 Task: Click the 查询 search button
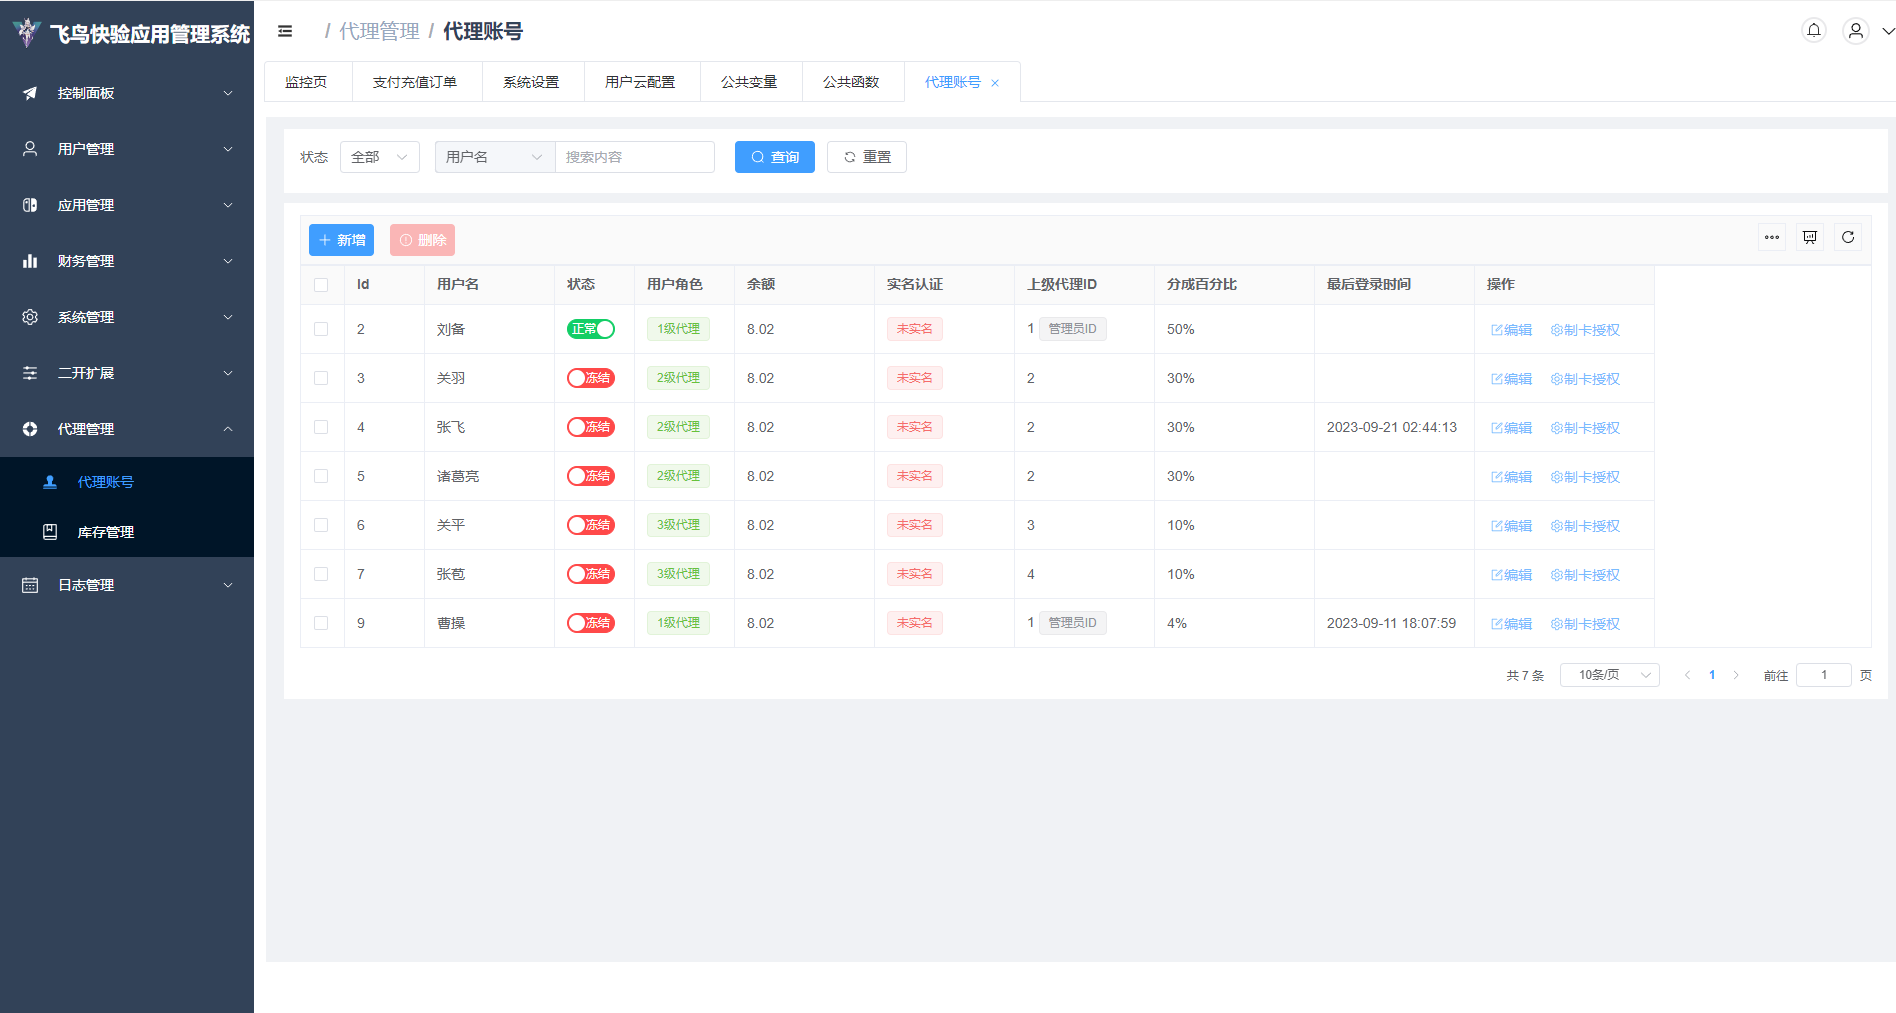(775, 157)
